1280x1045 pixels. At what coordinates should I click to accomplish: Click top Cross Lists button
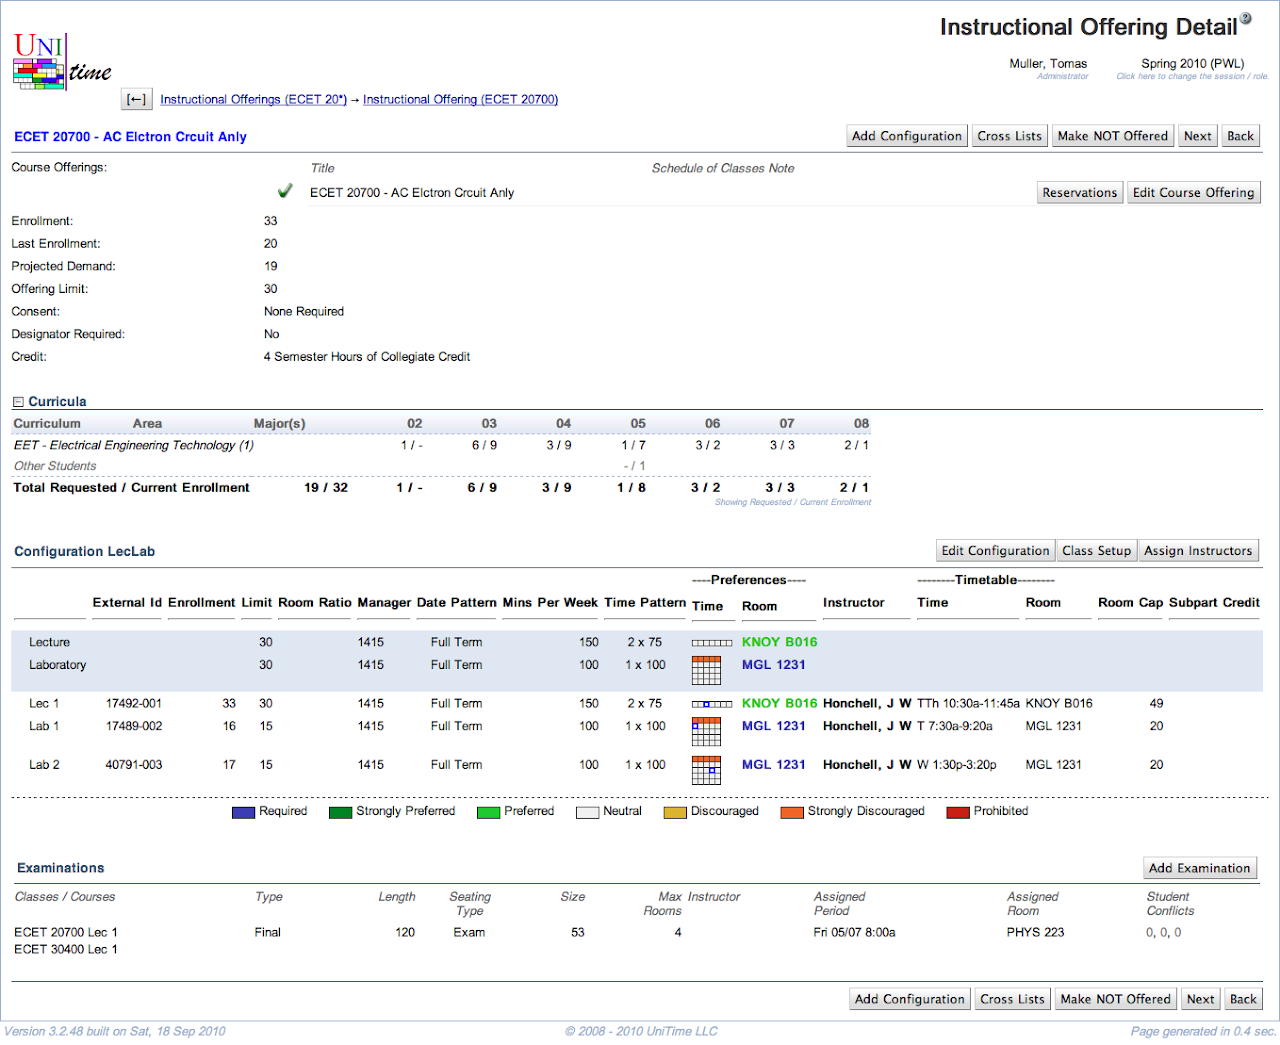coord(1009,136)
